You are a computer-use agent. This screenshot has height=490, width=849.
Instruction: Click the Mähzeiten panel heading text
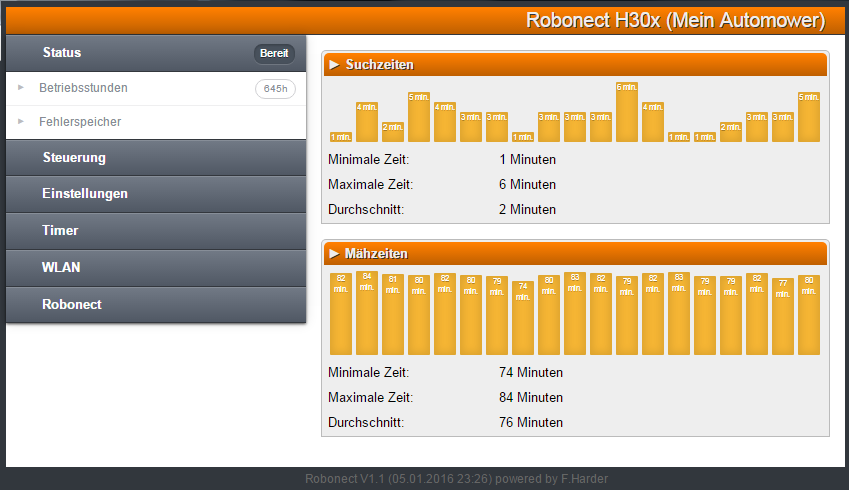(x=376, y=253)
